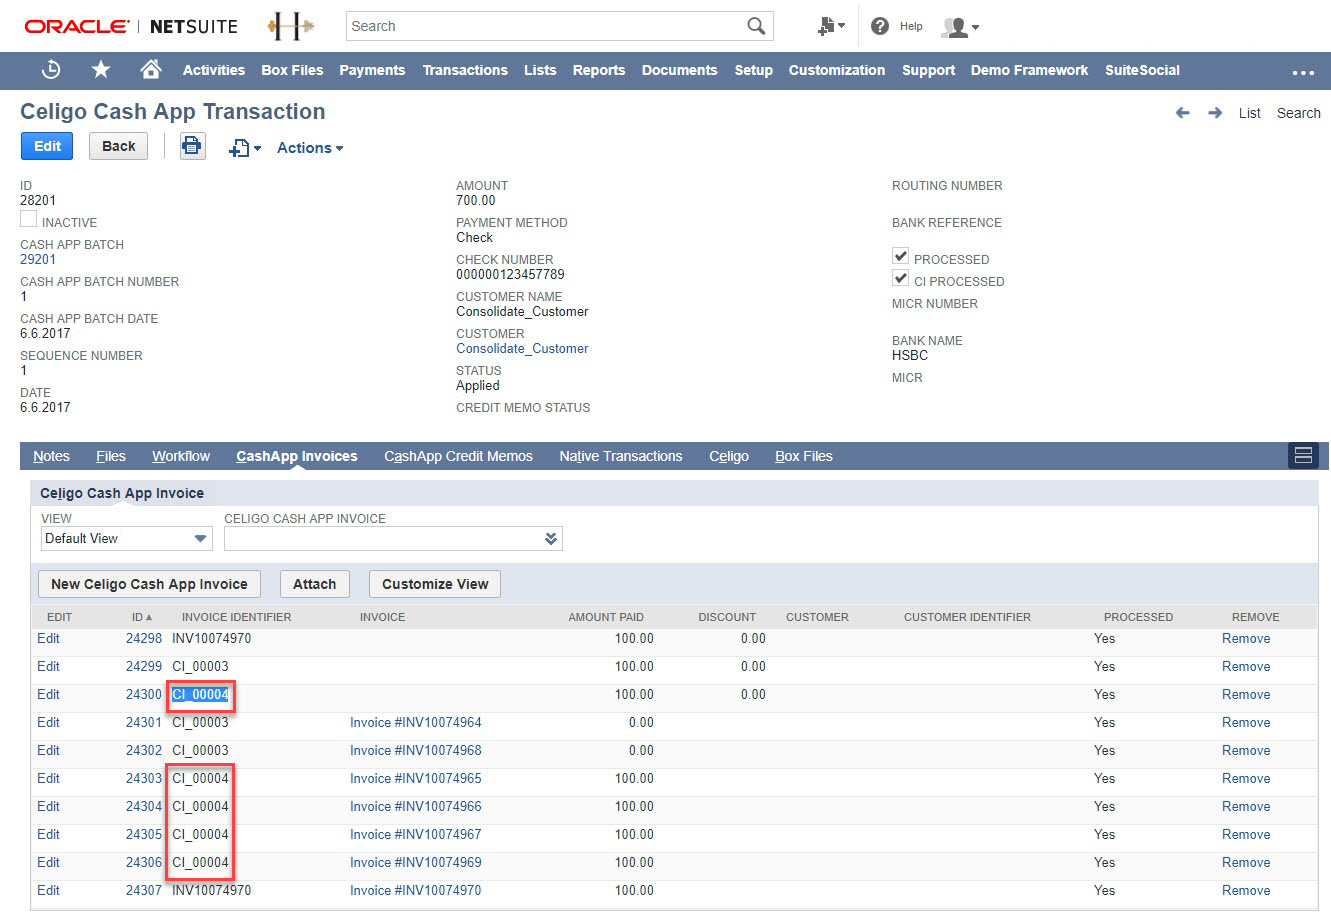The image size is (1331, 915).
Task: Edit the row with ID 24300
Action: [48, 694]
